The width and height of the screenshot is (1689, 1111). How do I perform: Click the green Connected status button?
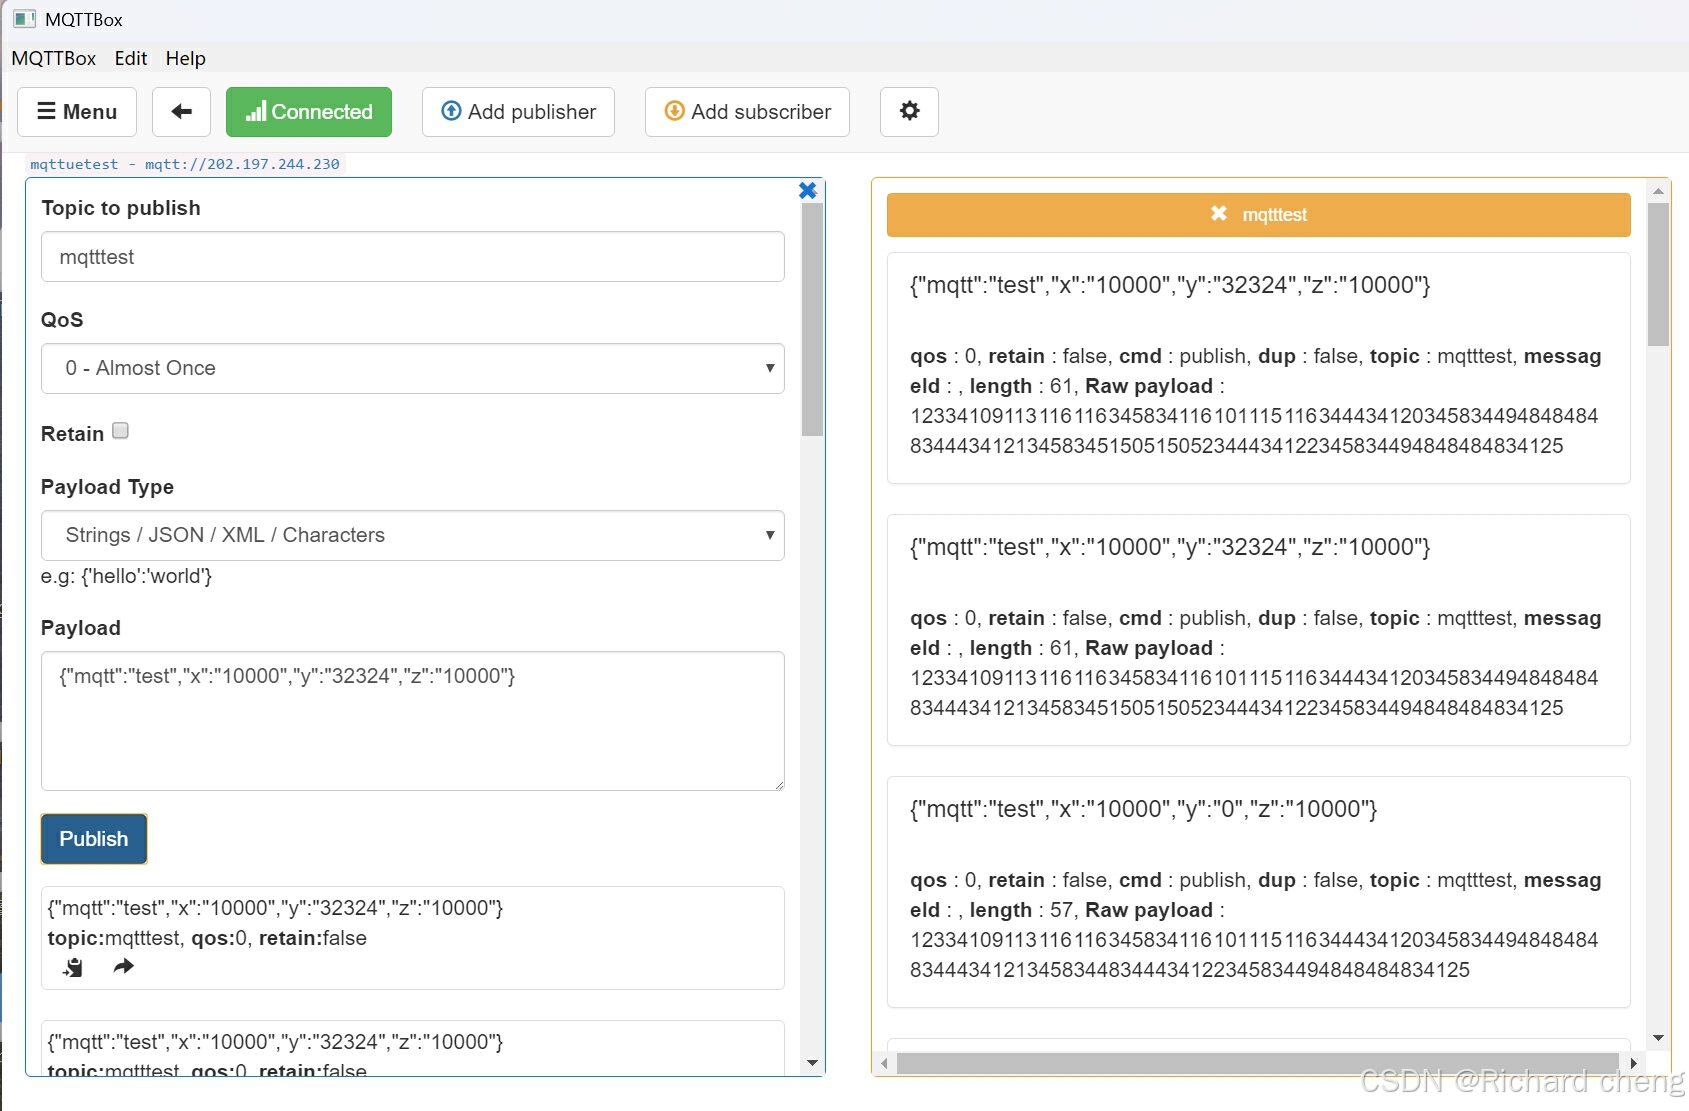tap(309, 112)
